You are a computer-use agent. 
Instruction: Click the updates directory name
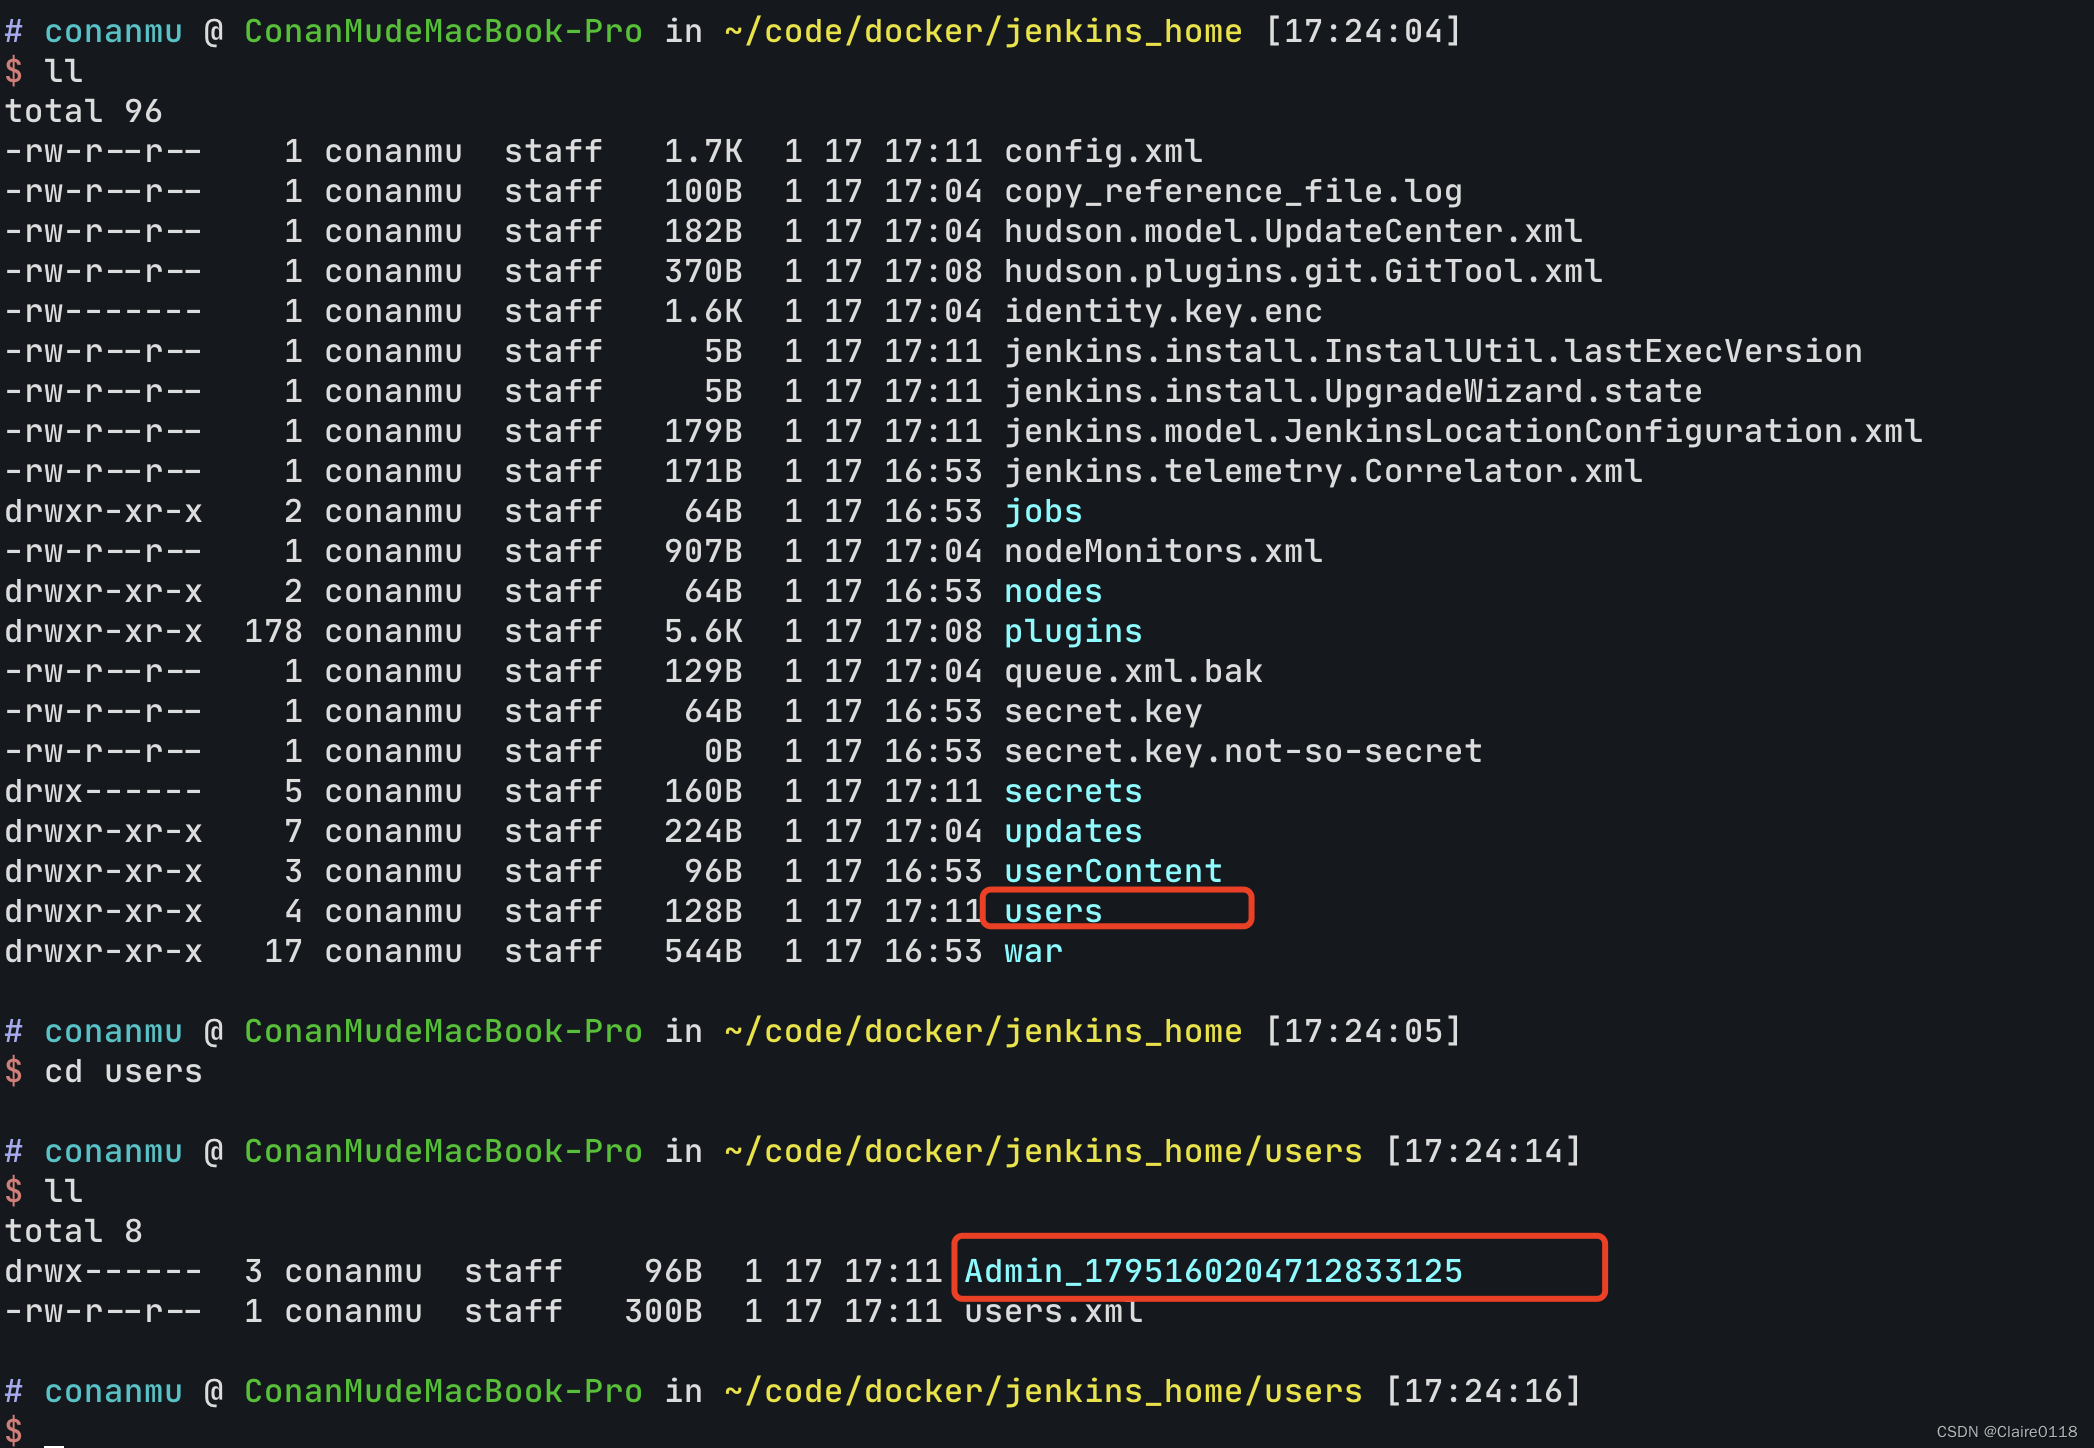point(1072,832)
